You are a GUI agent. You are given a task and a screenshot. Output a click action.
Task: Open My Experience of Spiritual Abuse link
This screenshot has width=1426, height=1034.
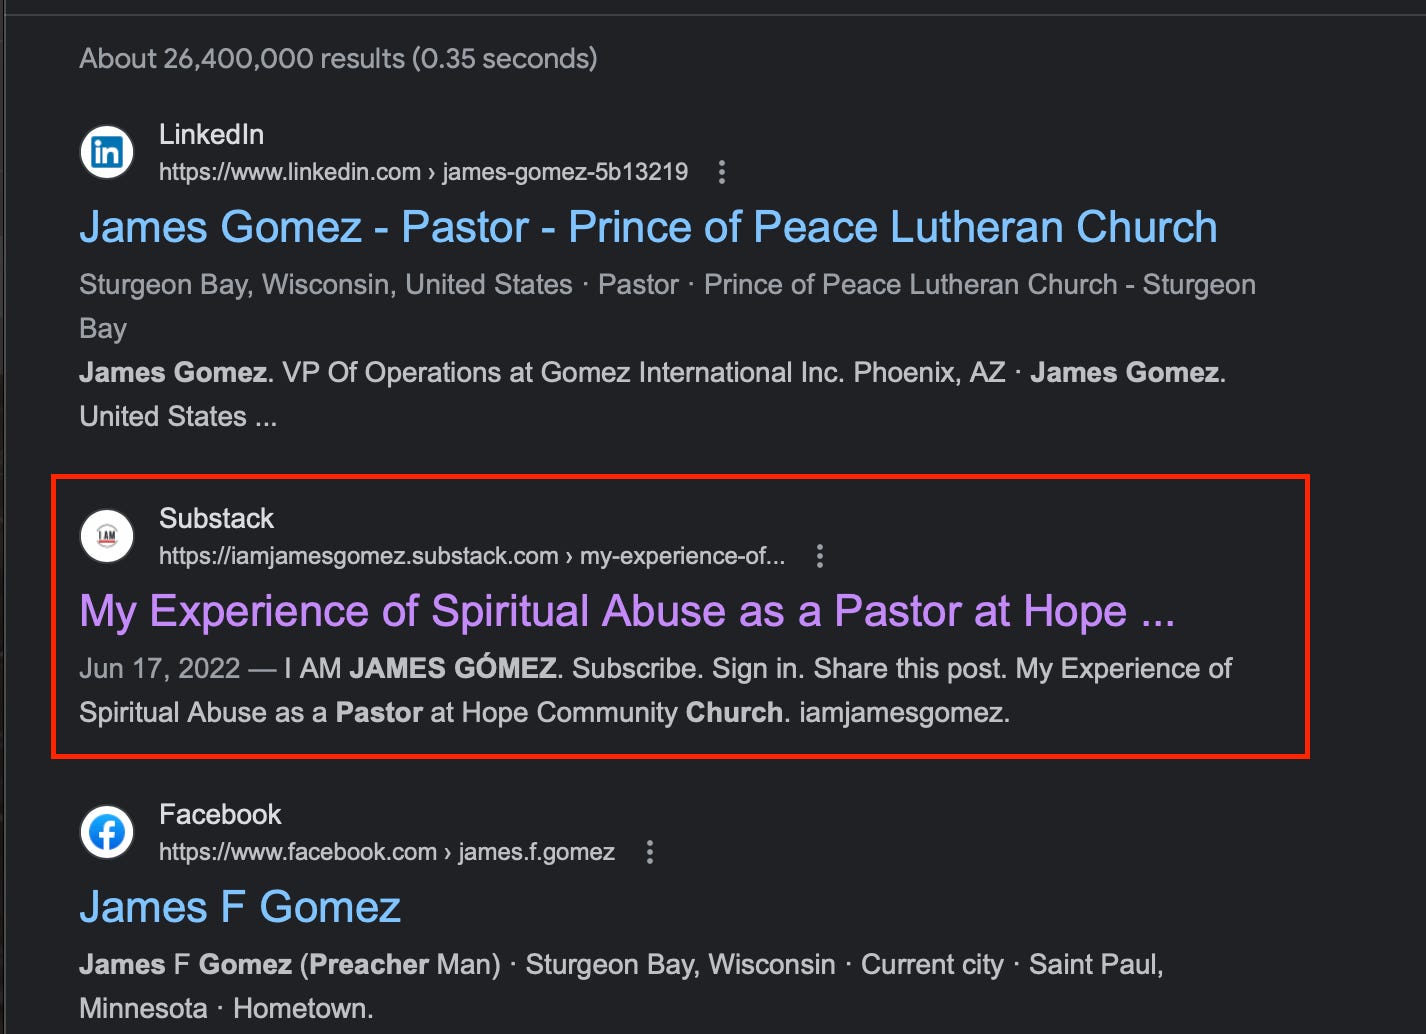pos(627,611)
